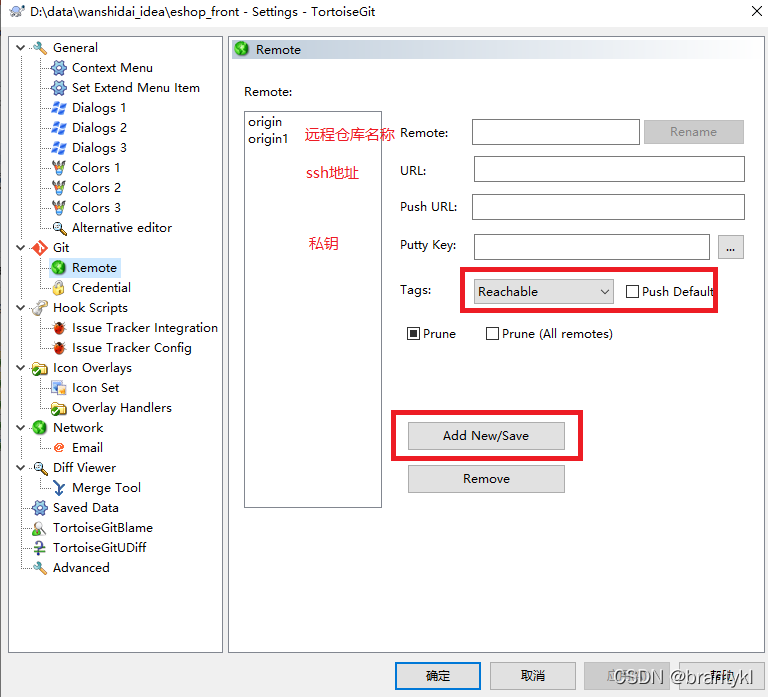
Task: Collapse the General tree node
Action: 21,48
